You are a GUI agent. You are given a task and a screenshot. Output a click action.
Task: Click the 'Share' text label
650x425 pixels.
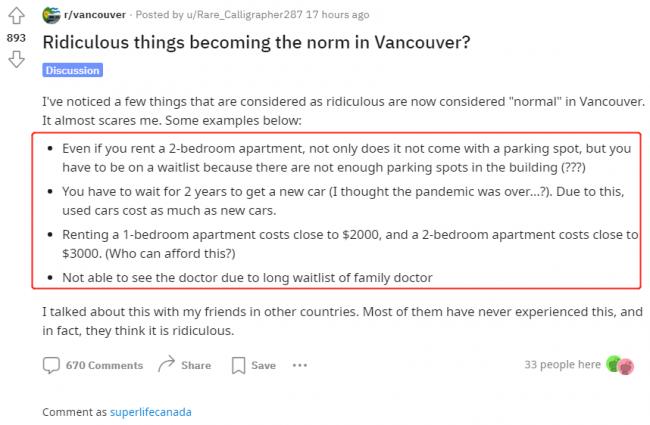point(196,365)
